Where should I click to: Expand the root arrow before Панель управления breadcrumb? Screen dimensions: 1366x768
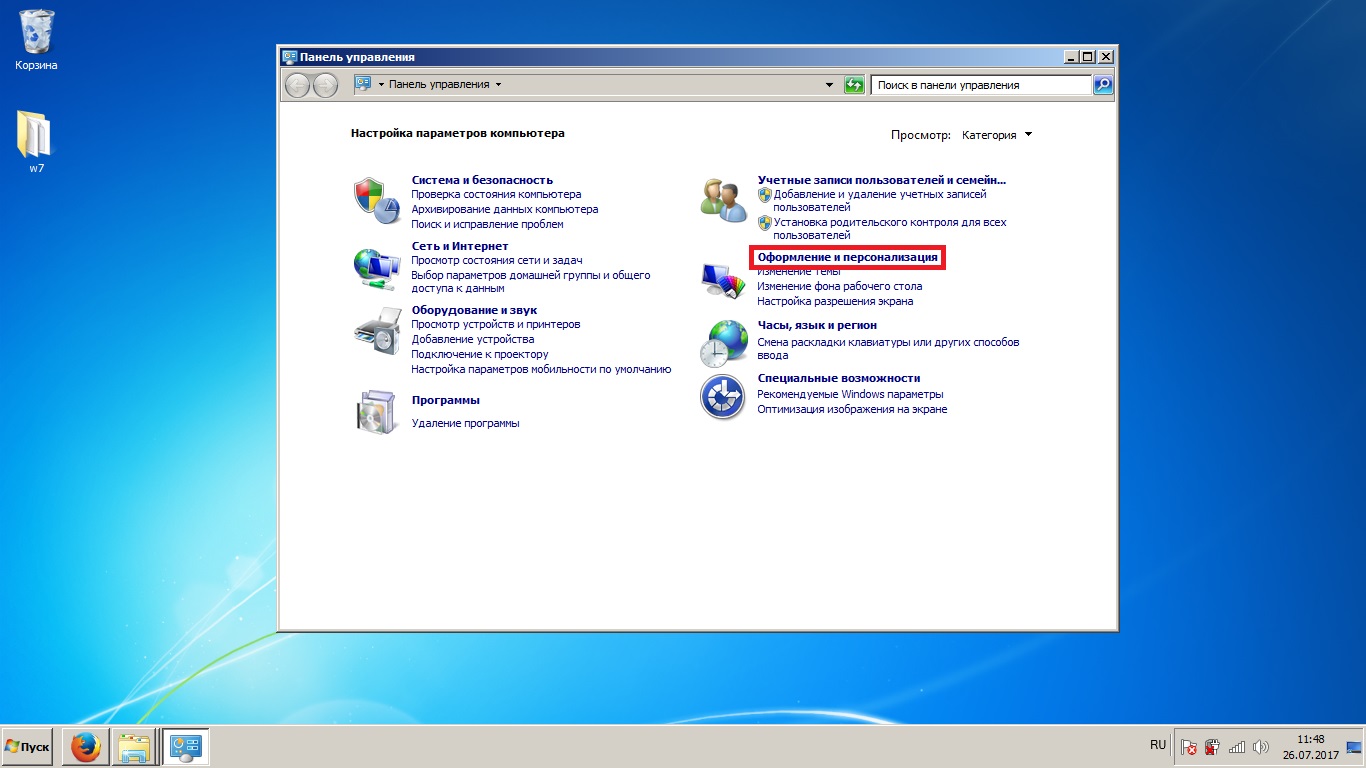(x=381, y=85)
